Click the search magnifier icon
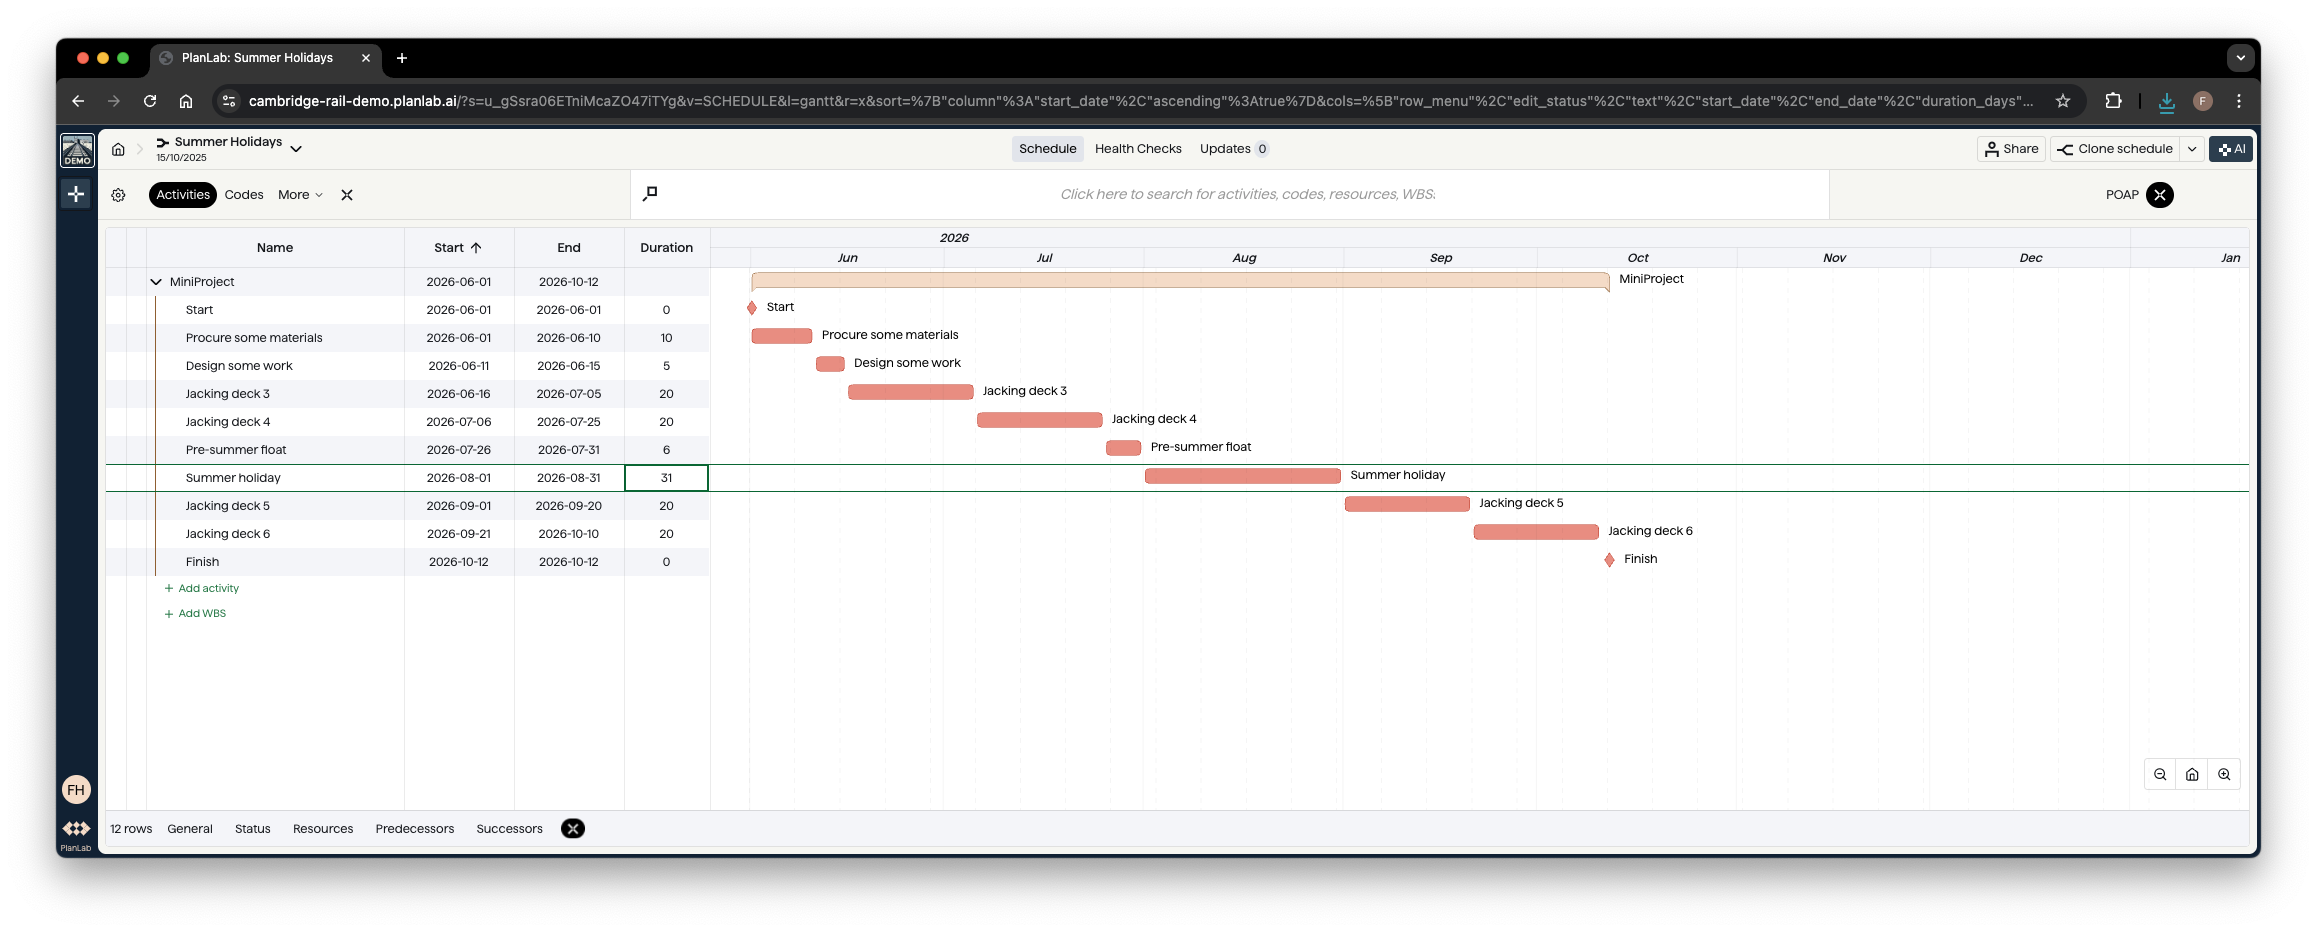The width and height of the screenshot is (2317, 932). click(650, 193)
